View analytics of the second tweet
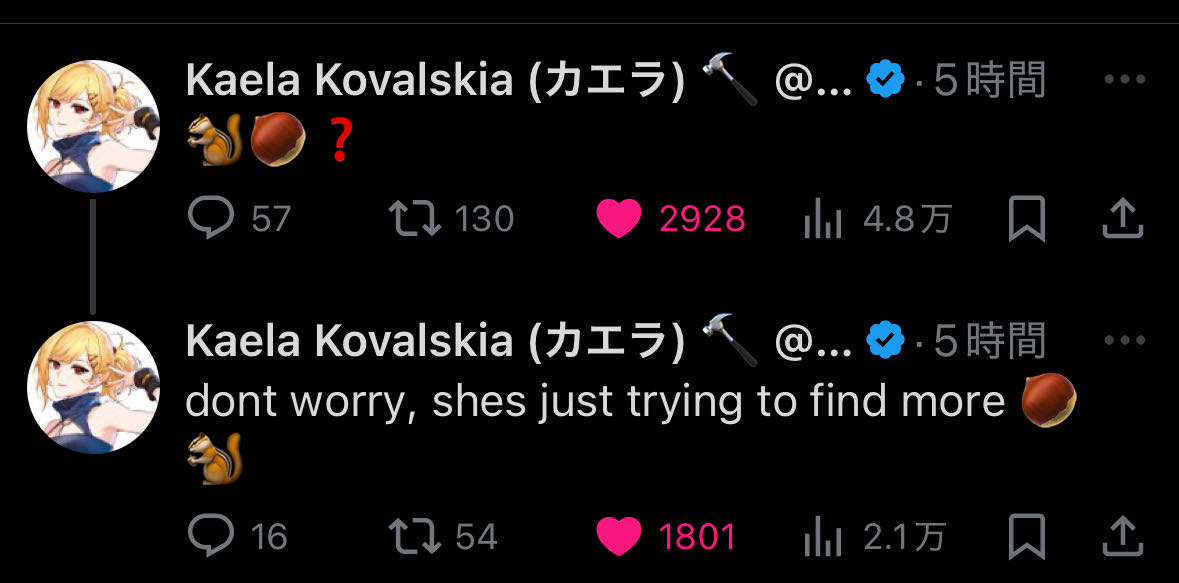This screenshot has height=583, width=1179. tap(822, 538)
